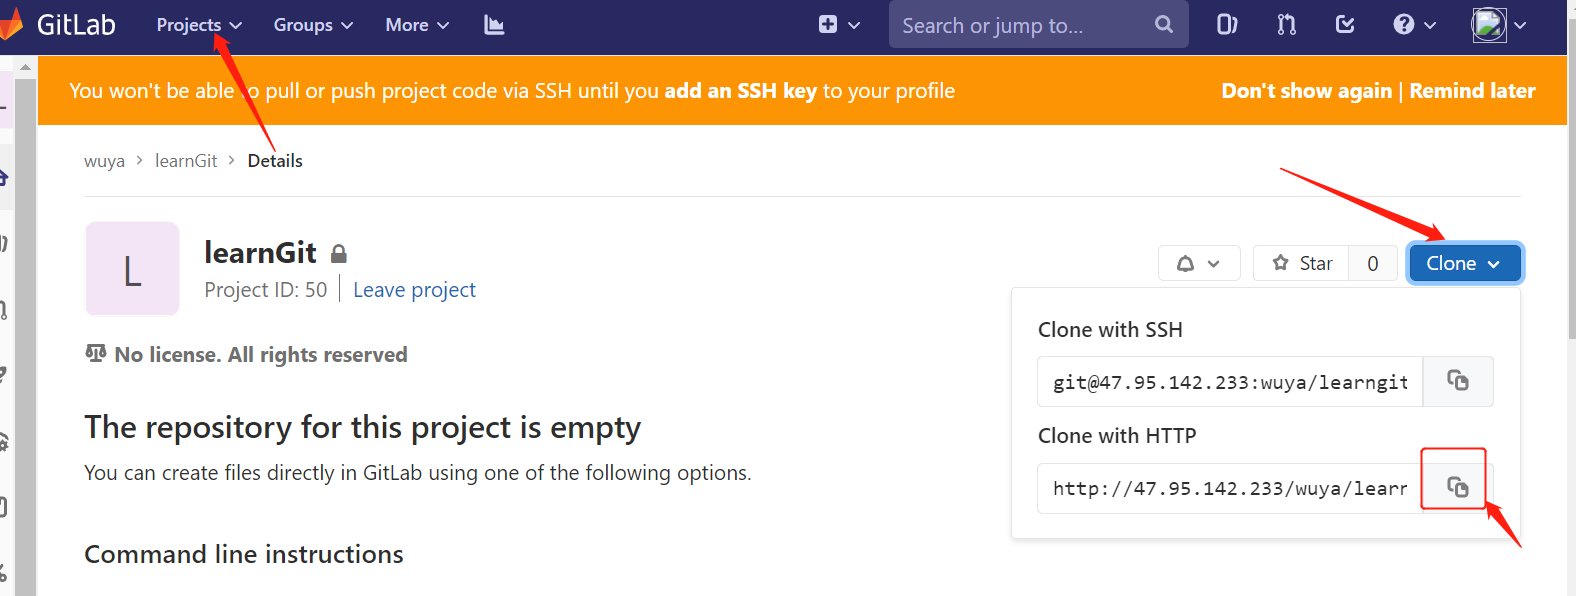Star the learnGit project
This screenshot has height=596, width=1576.
coord(1302,264)
